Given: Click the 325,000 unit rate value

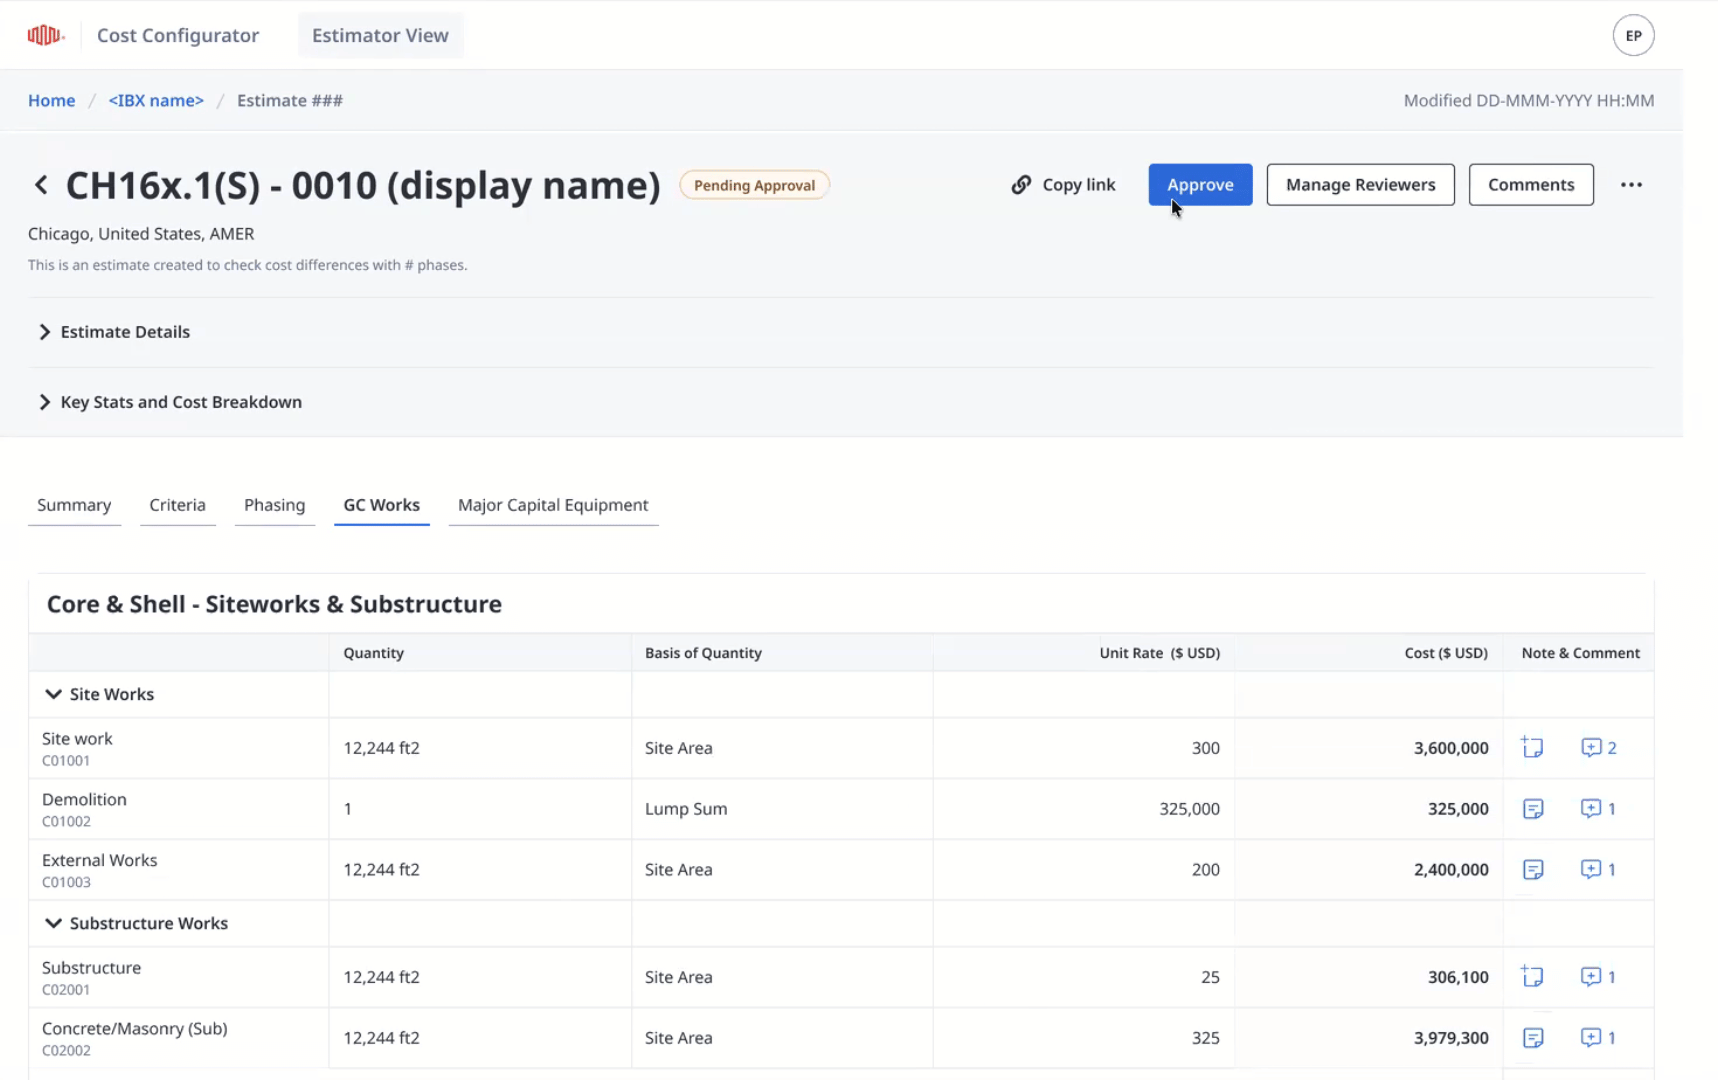Looking at the screenshot, I should [1189, 809].
